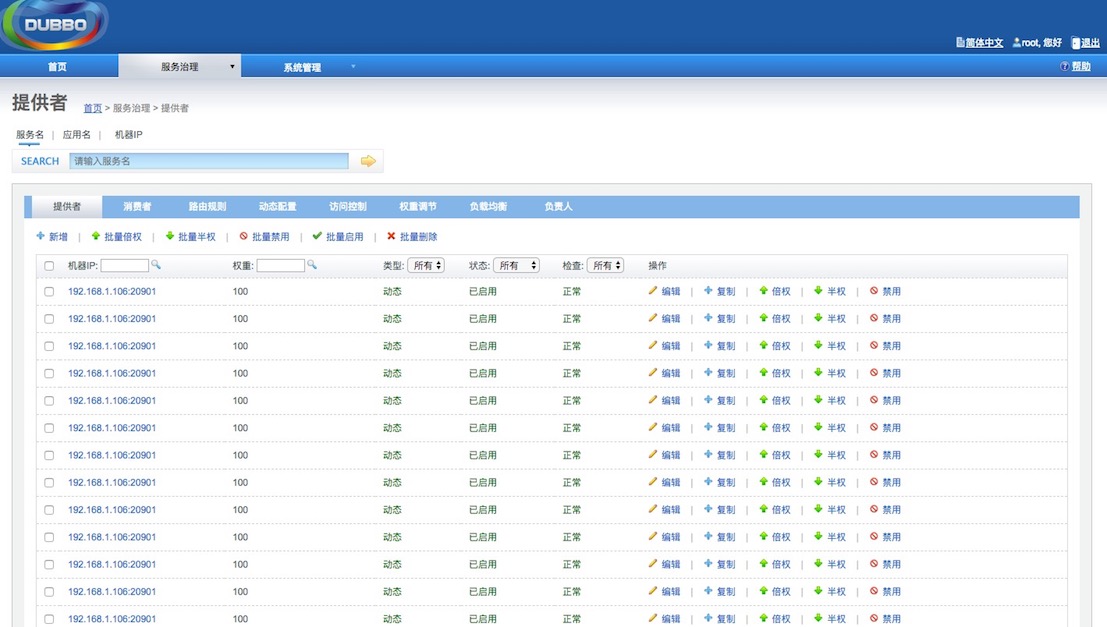Open the 路由规则 tab
The image size is (1107, 627).
[207, 206]
